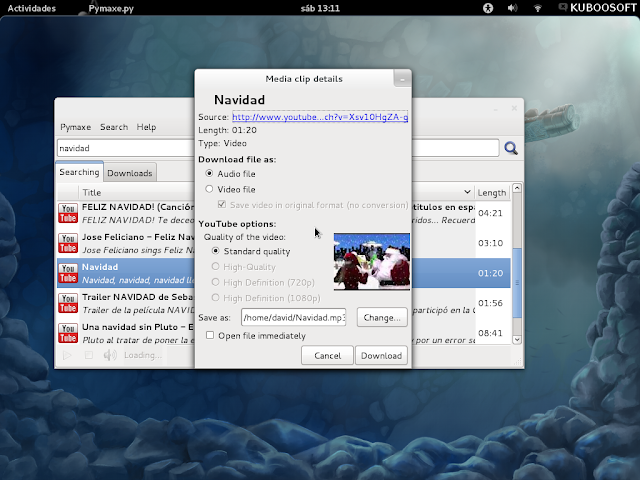The image size is (640, 480).
Task: Open the system volume icon in top panel
Action: [512, 8]
